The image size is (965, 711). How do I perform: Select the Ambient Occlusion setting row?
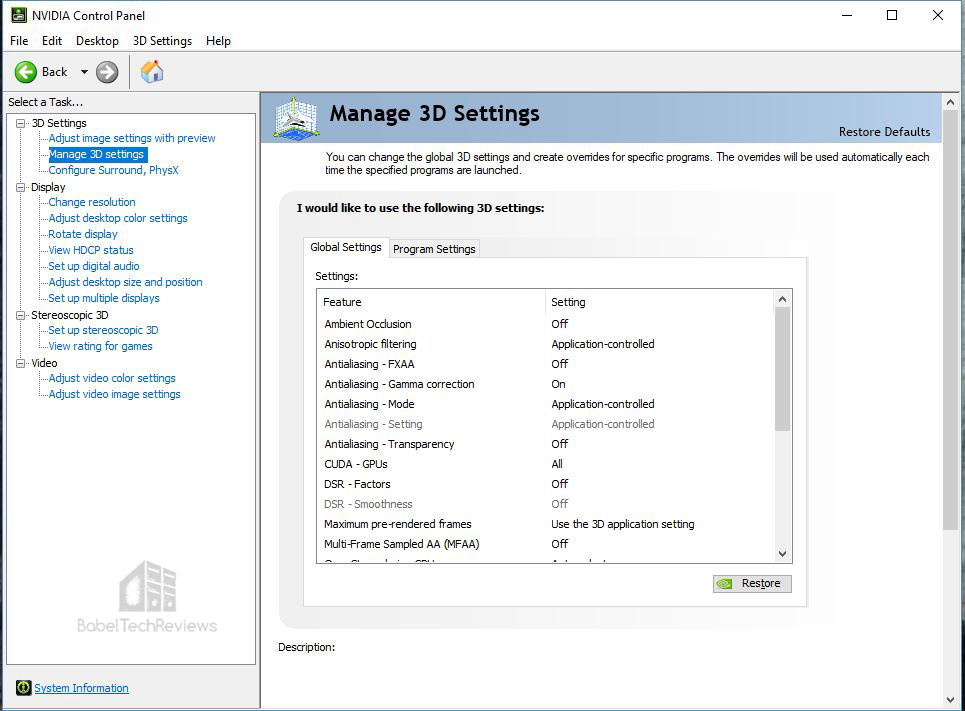pyautogui.click(x=547, y=324)
